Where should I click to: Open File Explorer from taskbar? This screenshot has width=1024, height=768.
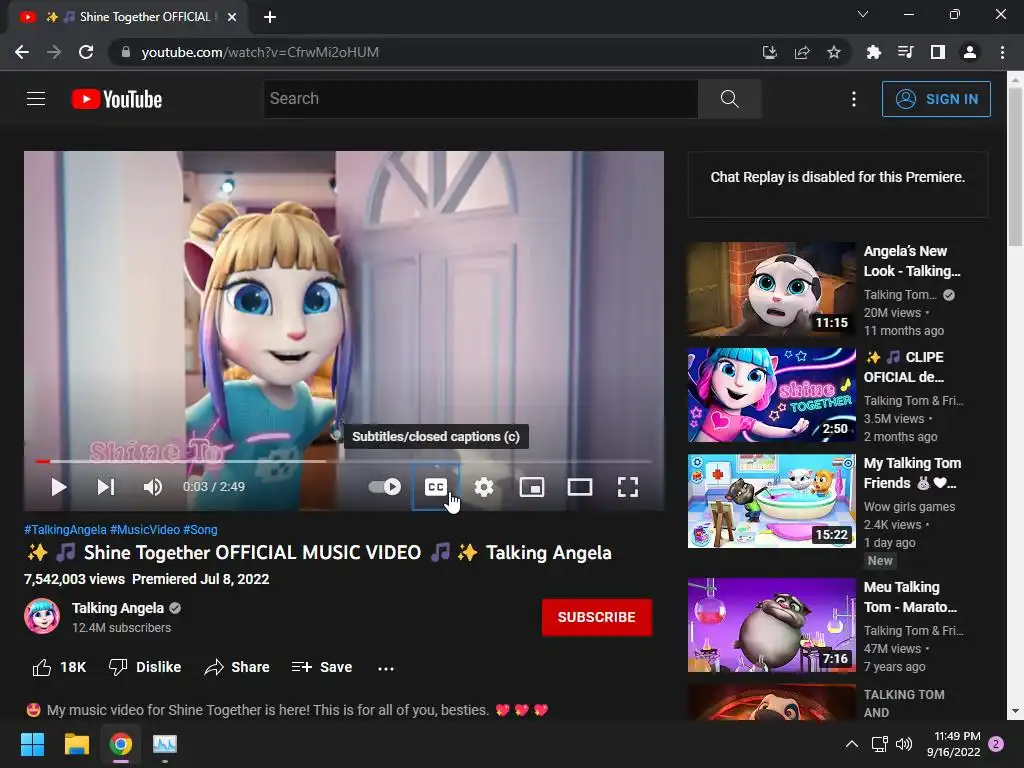tap(76, 744)
